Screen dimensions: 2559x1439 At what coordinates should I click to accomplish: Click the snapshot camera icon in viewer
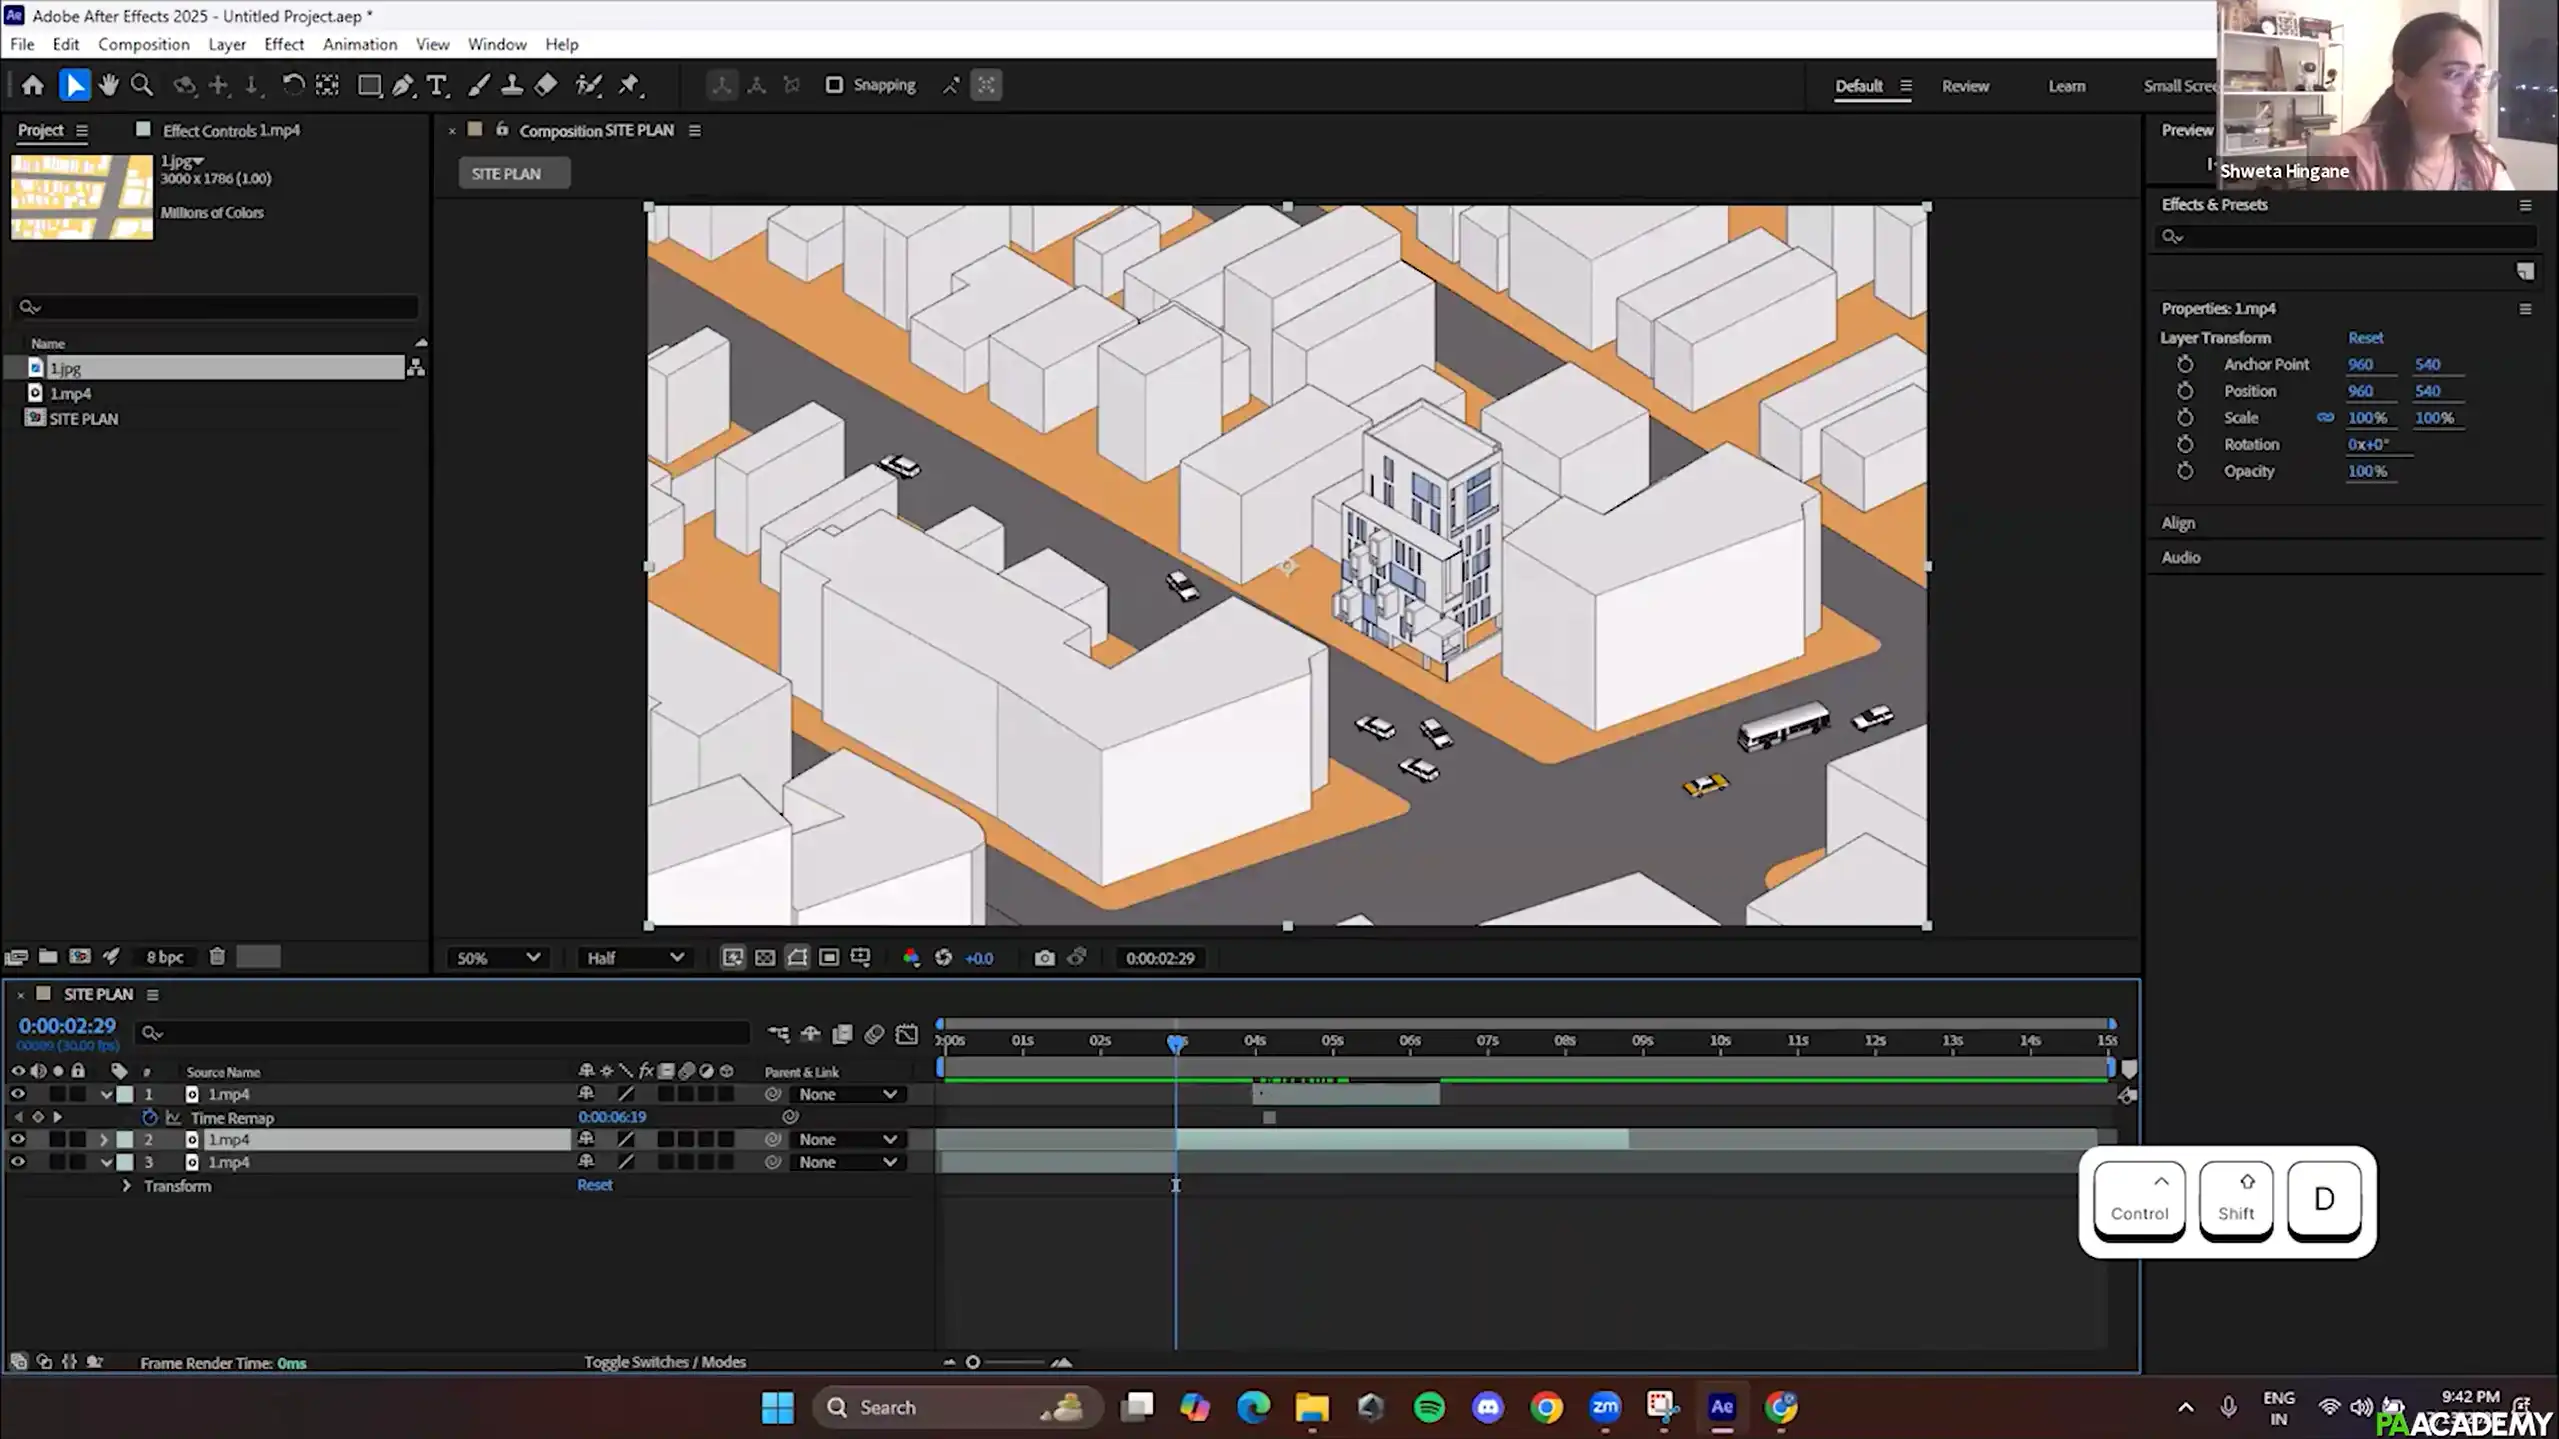1044,957
